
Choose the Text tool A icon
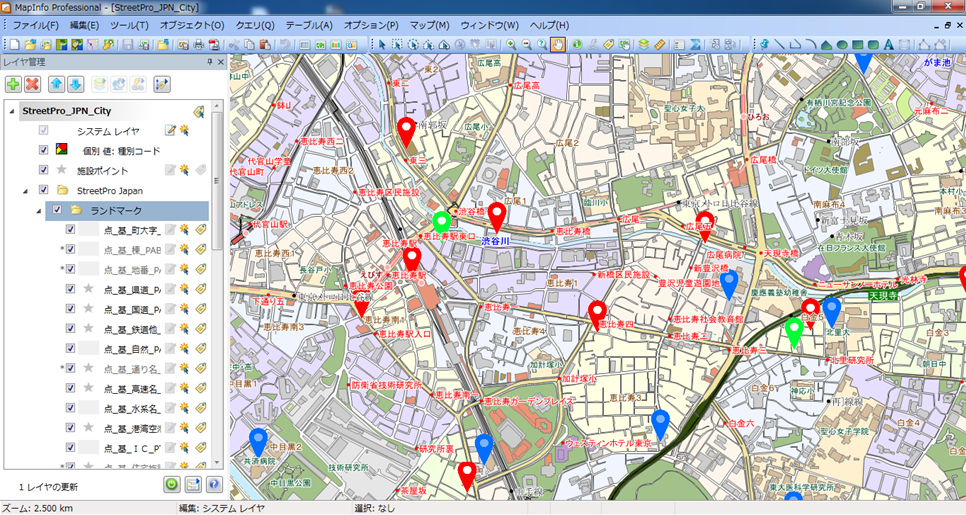888,45
